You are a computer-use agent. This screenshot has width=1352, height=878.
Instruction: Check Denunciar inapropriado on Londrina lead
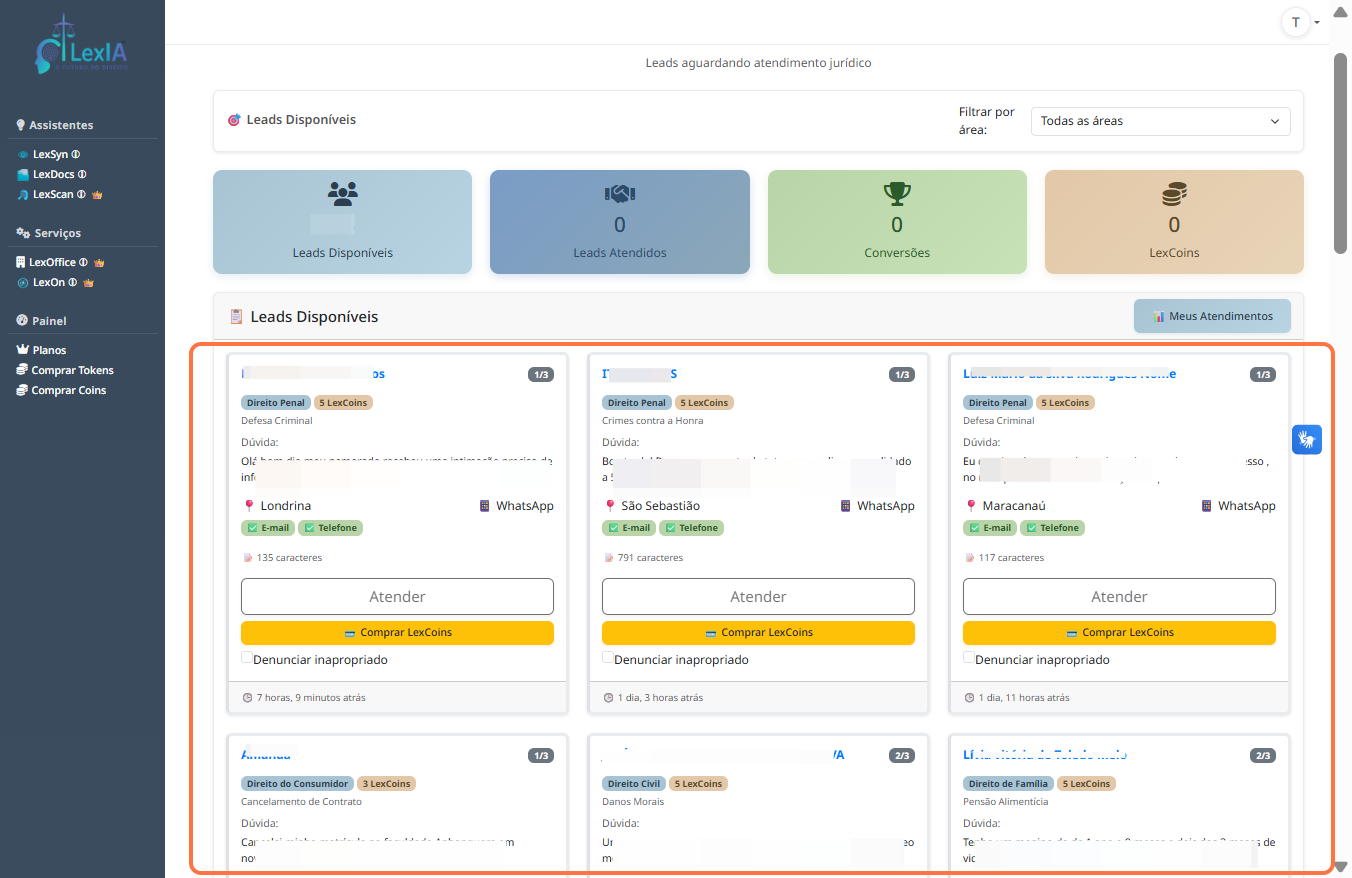(x=247, y=658)
